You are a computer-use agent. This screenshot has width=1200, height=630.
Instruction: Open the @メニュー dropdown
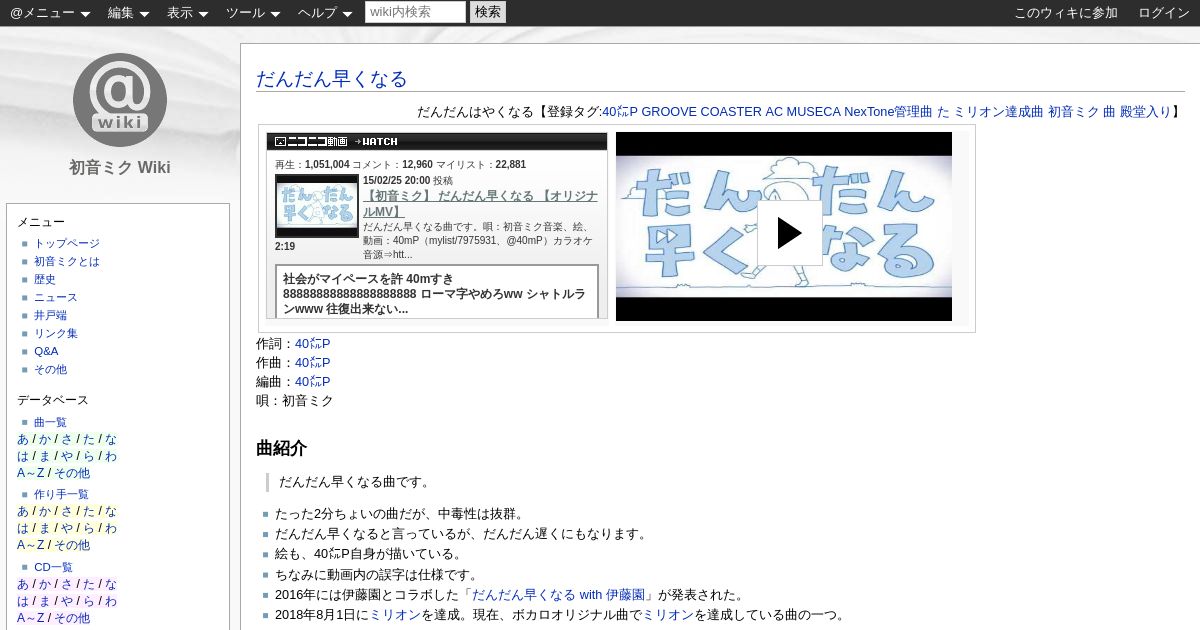pos(50,12)
